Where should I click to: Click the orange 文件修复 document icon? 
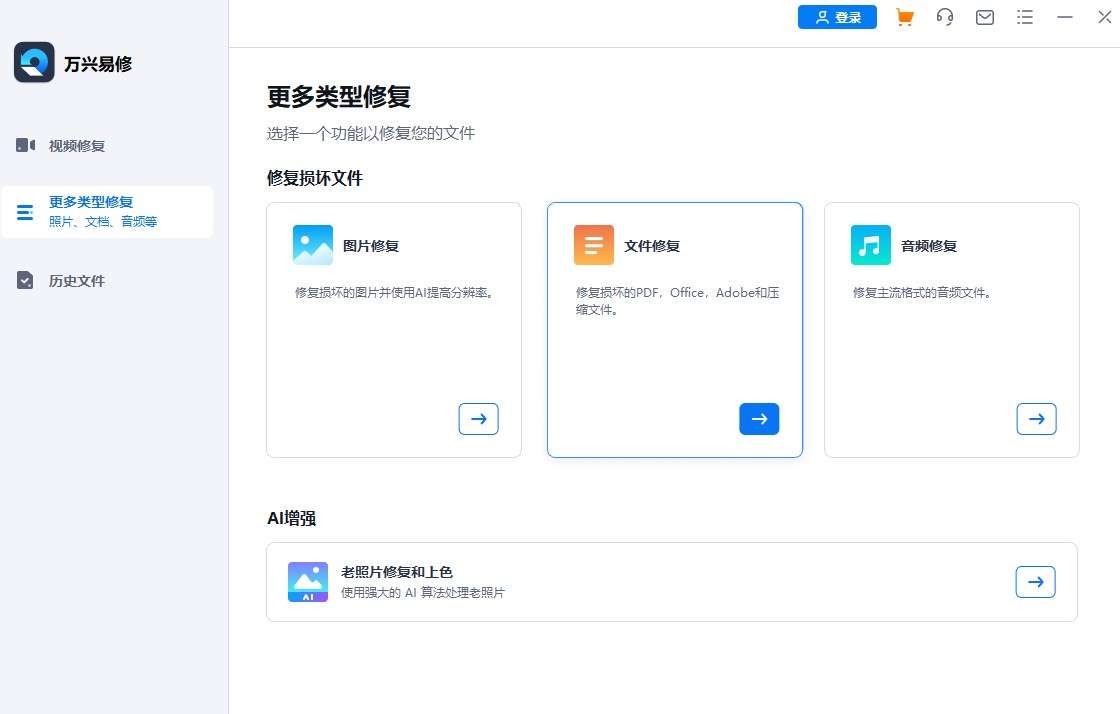click(x=594, y=245)
